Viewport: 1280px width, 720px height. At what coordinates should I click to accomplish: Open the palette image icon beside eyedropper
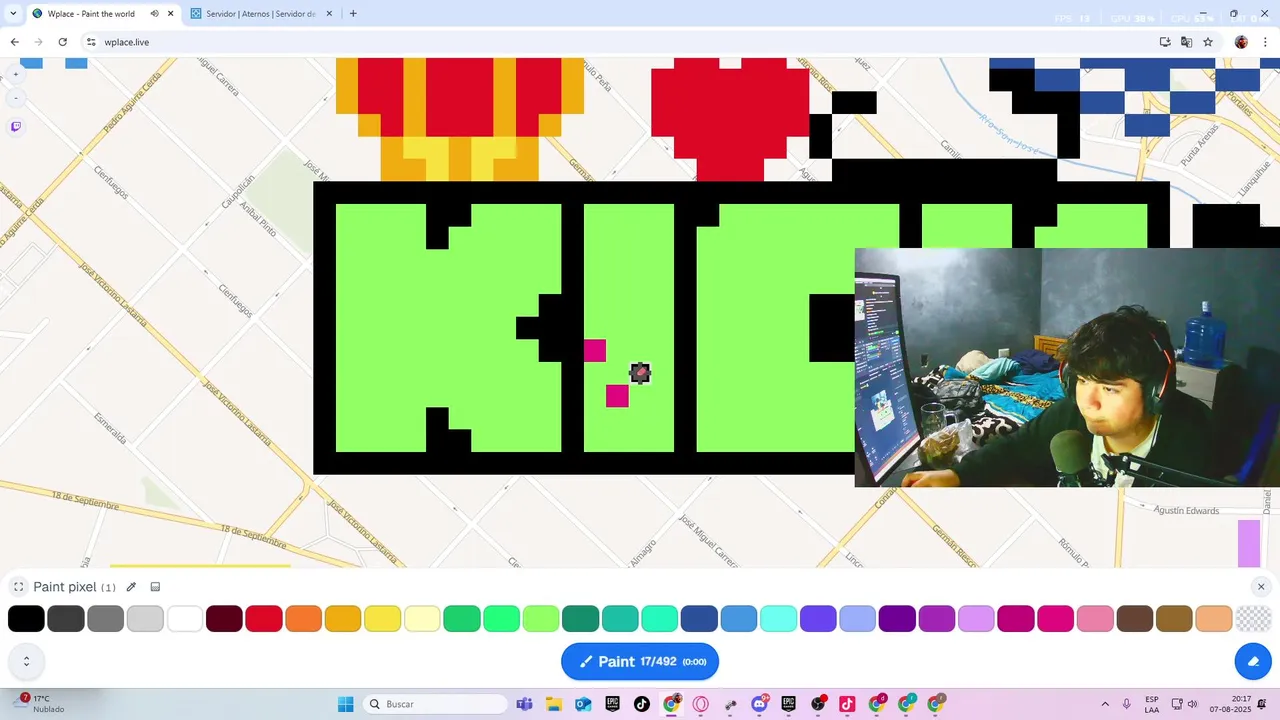coord(155,587)
